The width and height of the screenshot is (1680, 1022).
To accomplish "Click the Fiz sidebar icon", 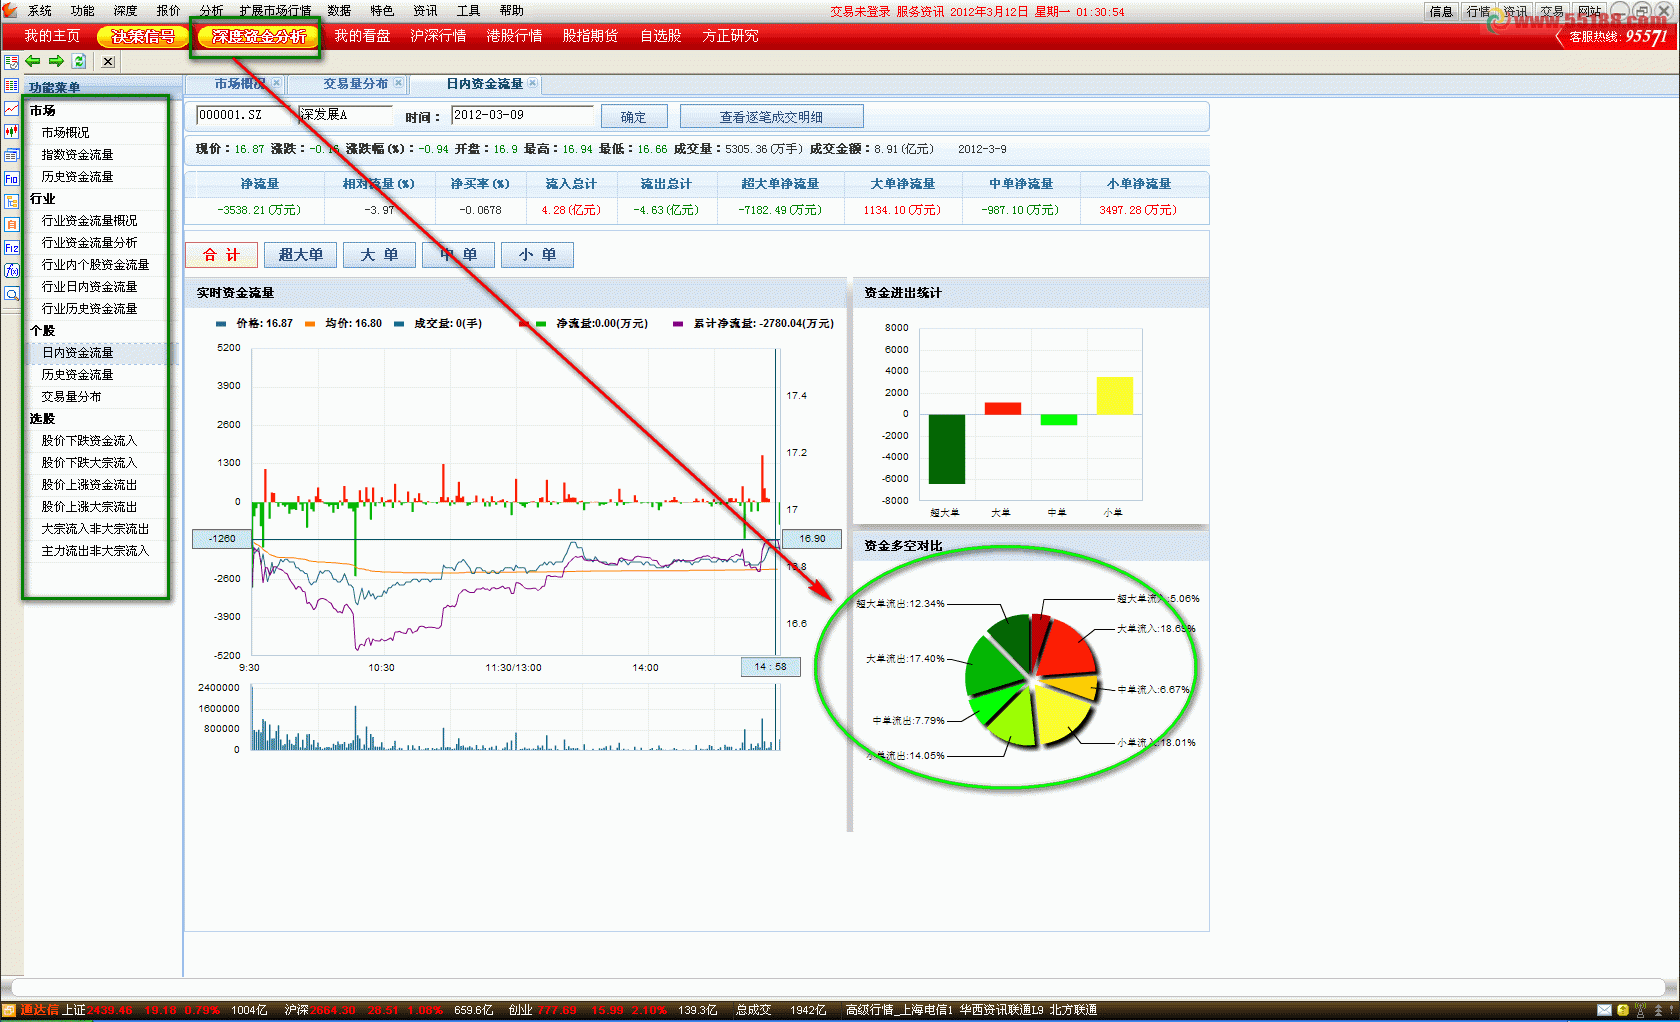I will pyautogui.click(x=11, y=247).
